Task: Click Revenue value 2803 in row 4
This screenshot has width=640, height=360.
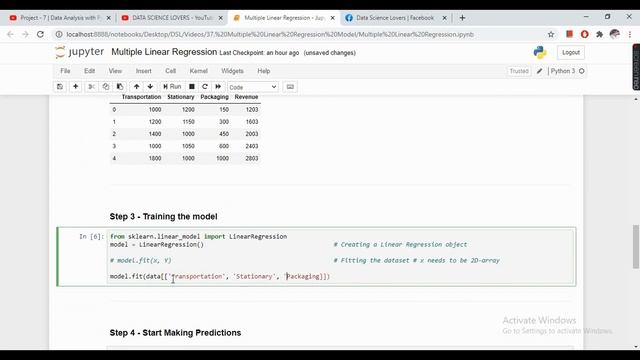Action: (252, 158)
